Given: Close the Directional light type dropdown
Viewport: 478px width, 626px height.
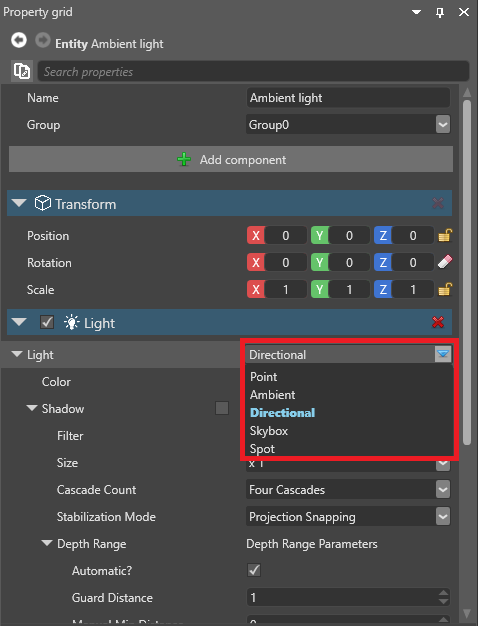Looking at the screenshot, I should click(x=443, y=354).
